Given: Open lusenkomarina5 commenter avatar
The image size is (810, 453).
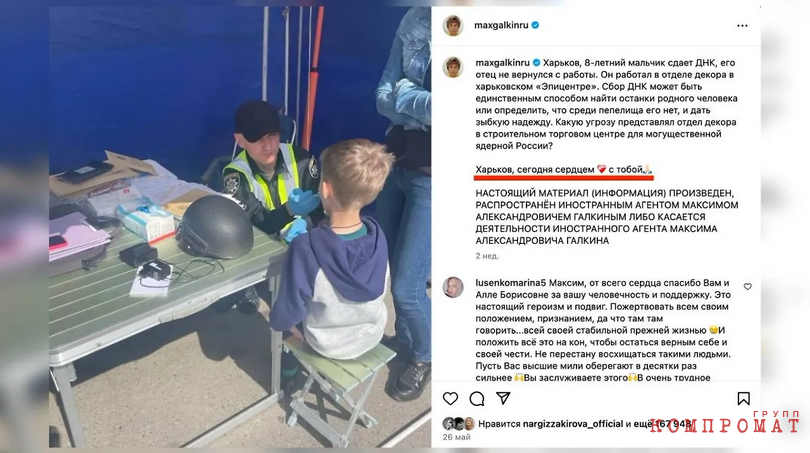Looking at the screenshot, I should [x=453, y=287].
